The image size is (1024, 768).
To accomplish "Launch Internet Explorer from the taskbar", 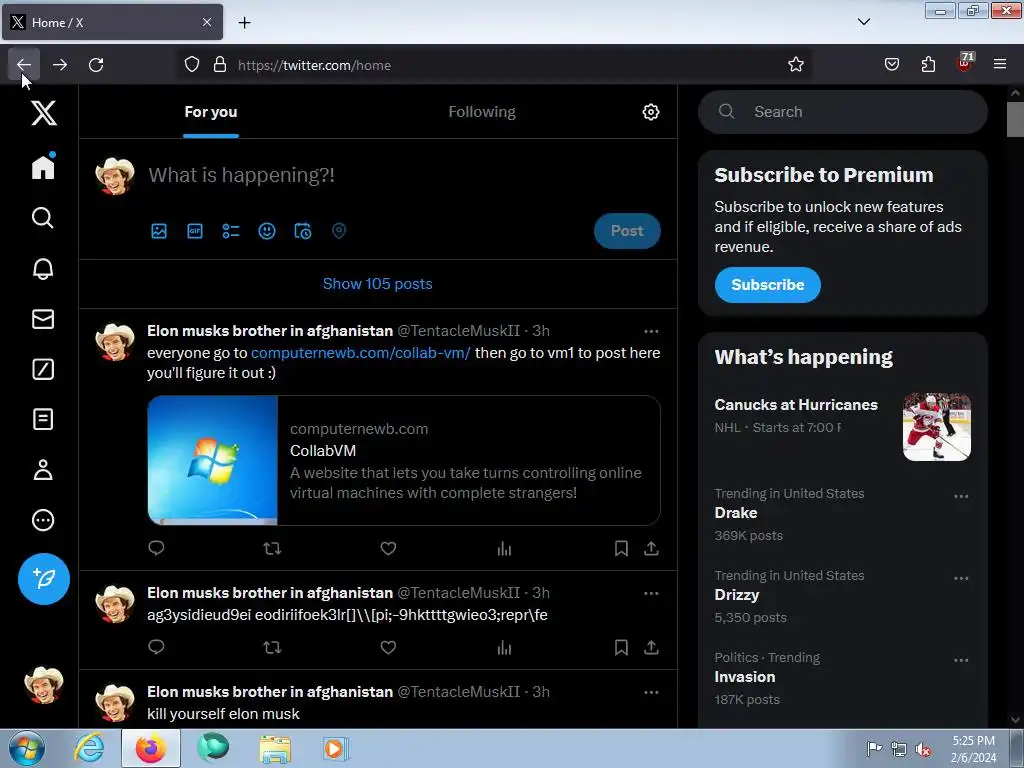I will tap(89, 748).
